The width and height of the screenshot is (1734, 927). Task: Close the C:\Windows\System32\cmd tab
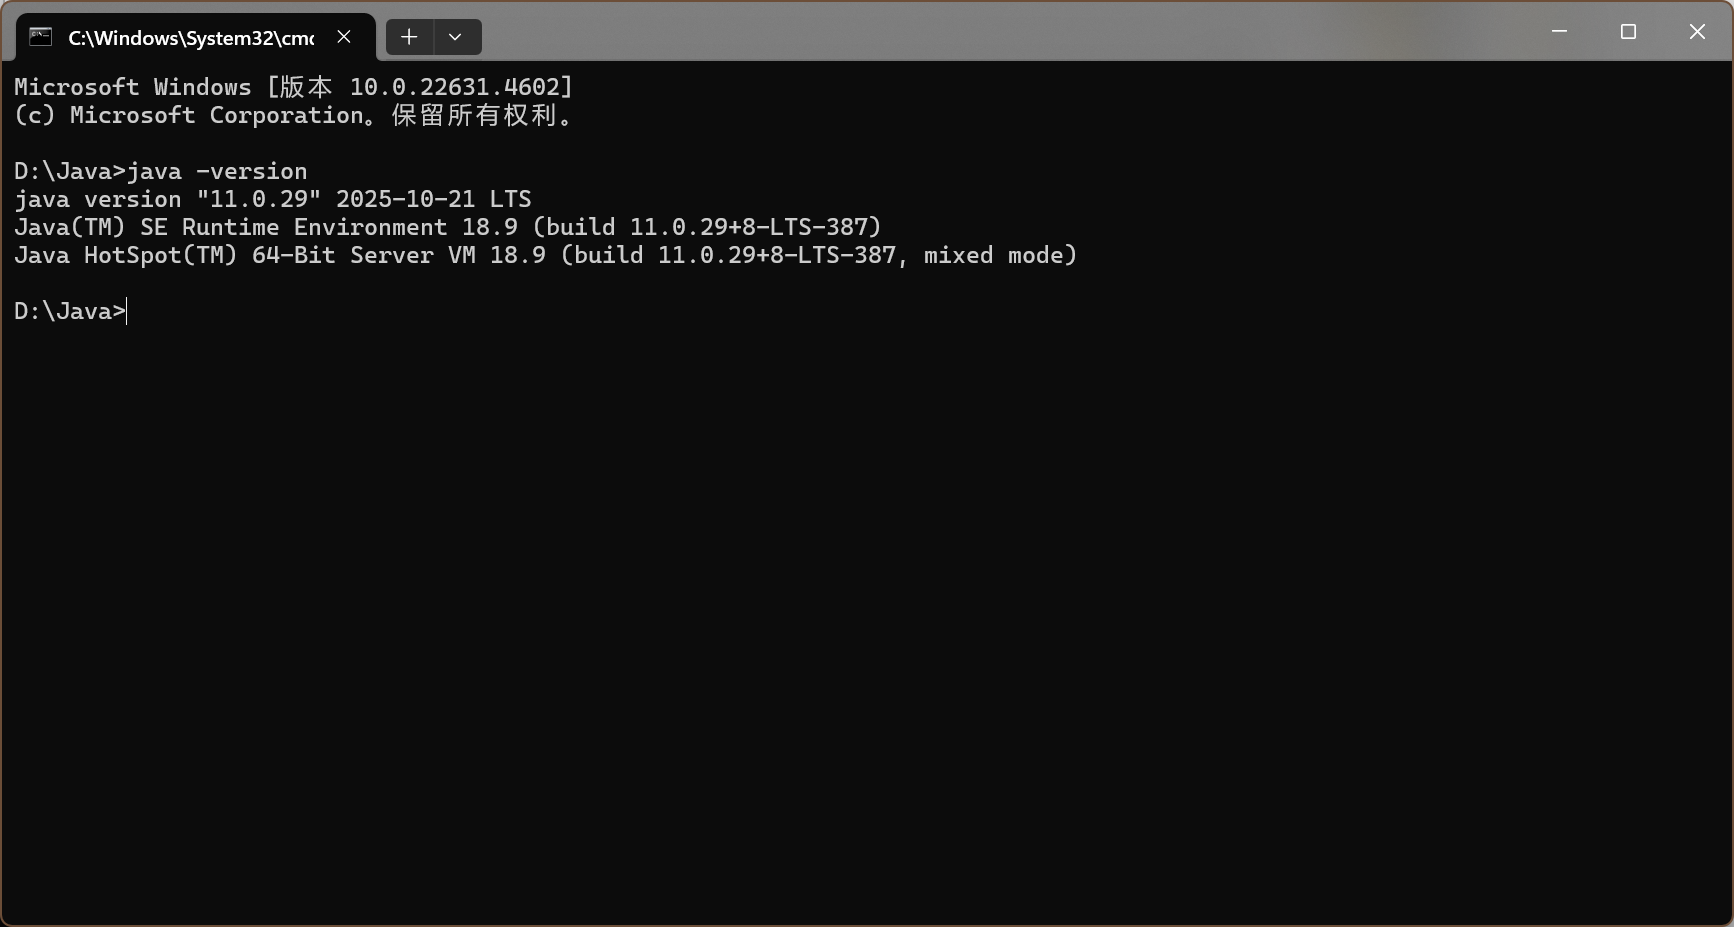click(344, 37)
